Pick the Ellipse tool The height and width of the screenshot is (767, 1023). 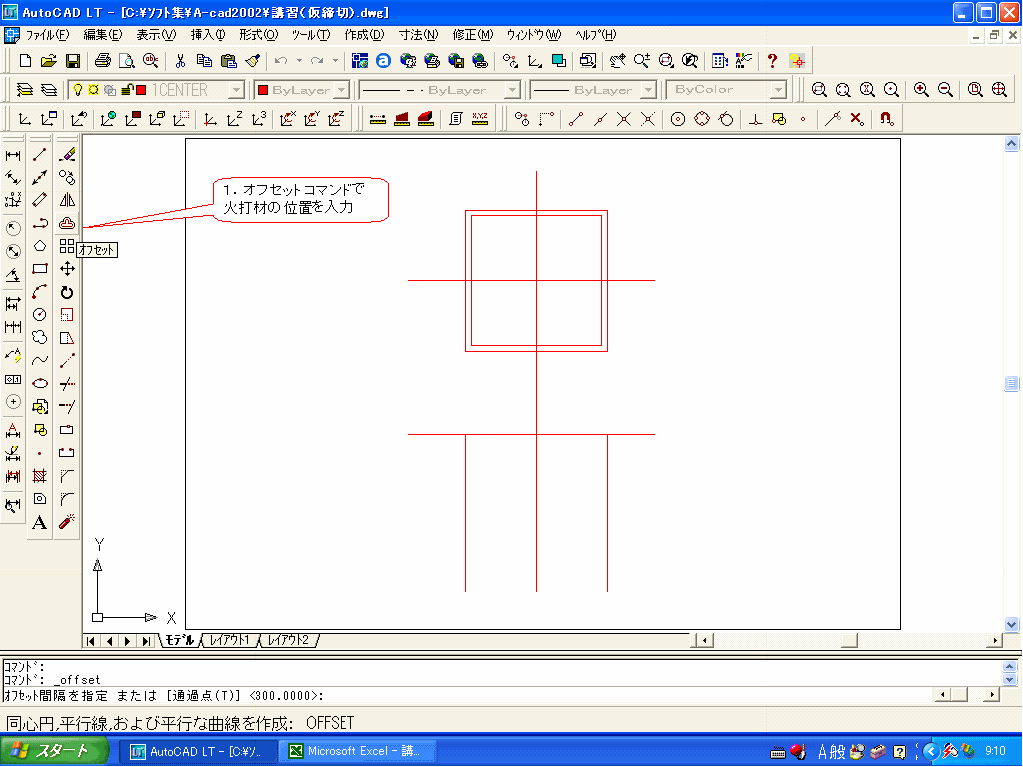click(40, 384)
